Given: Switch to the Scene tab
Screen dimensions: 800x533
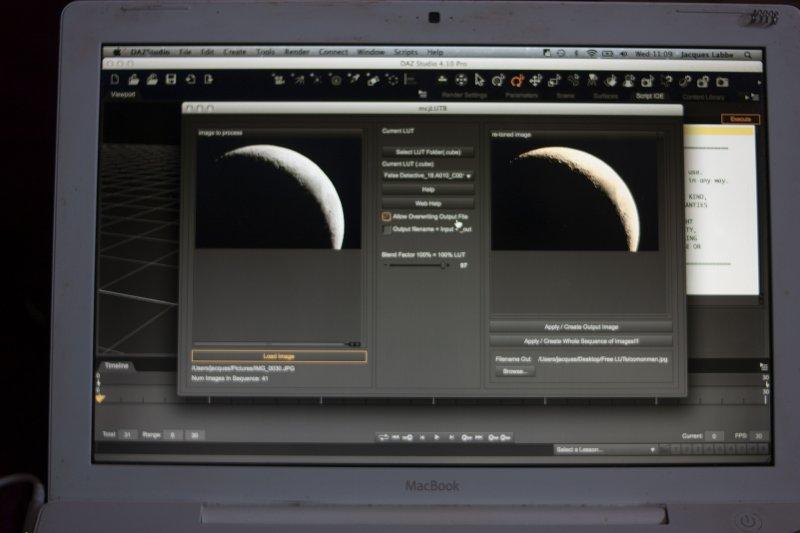Looking at the screenshot, I should coord(565,96).
